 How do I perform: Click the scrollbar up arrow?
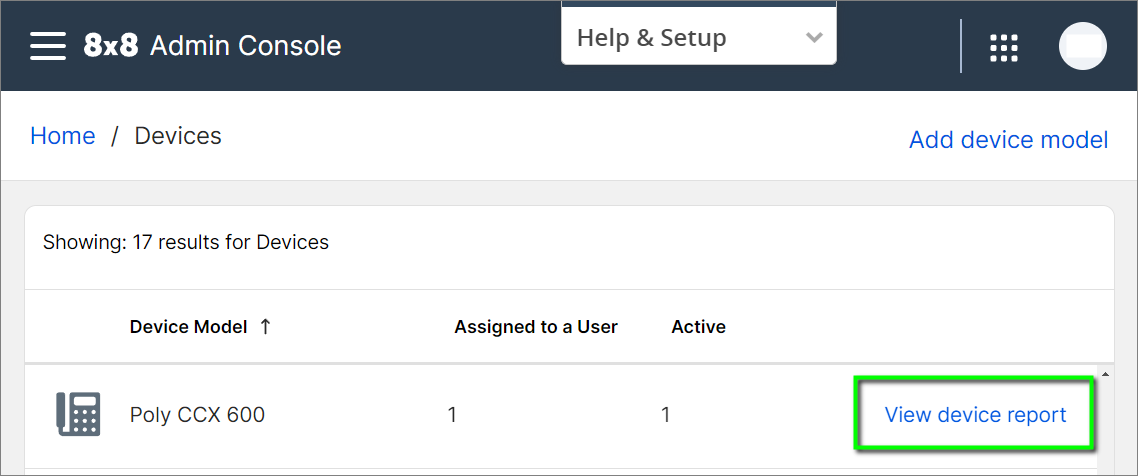pyautogui.click(x=1105, y=374)
